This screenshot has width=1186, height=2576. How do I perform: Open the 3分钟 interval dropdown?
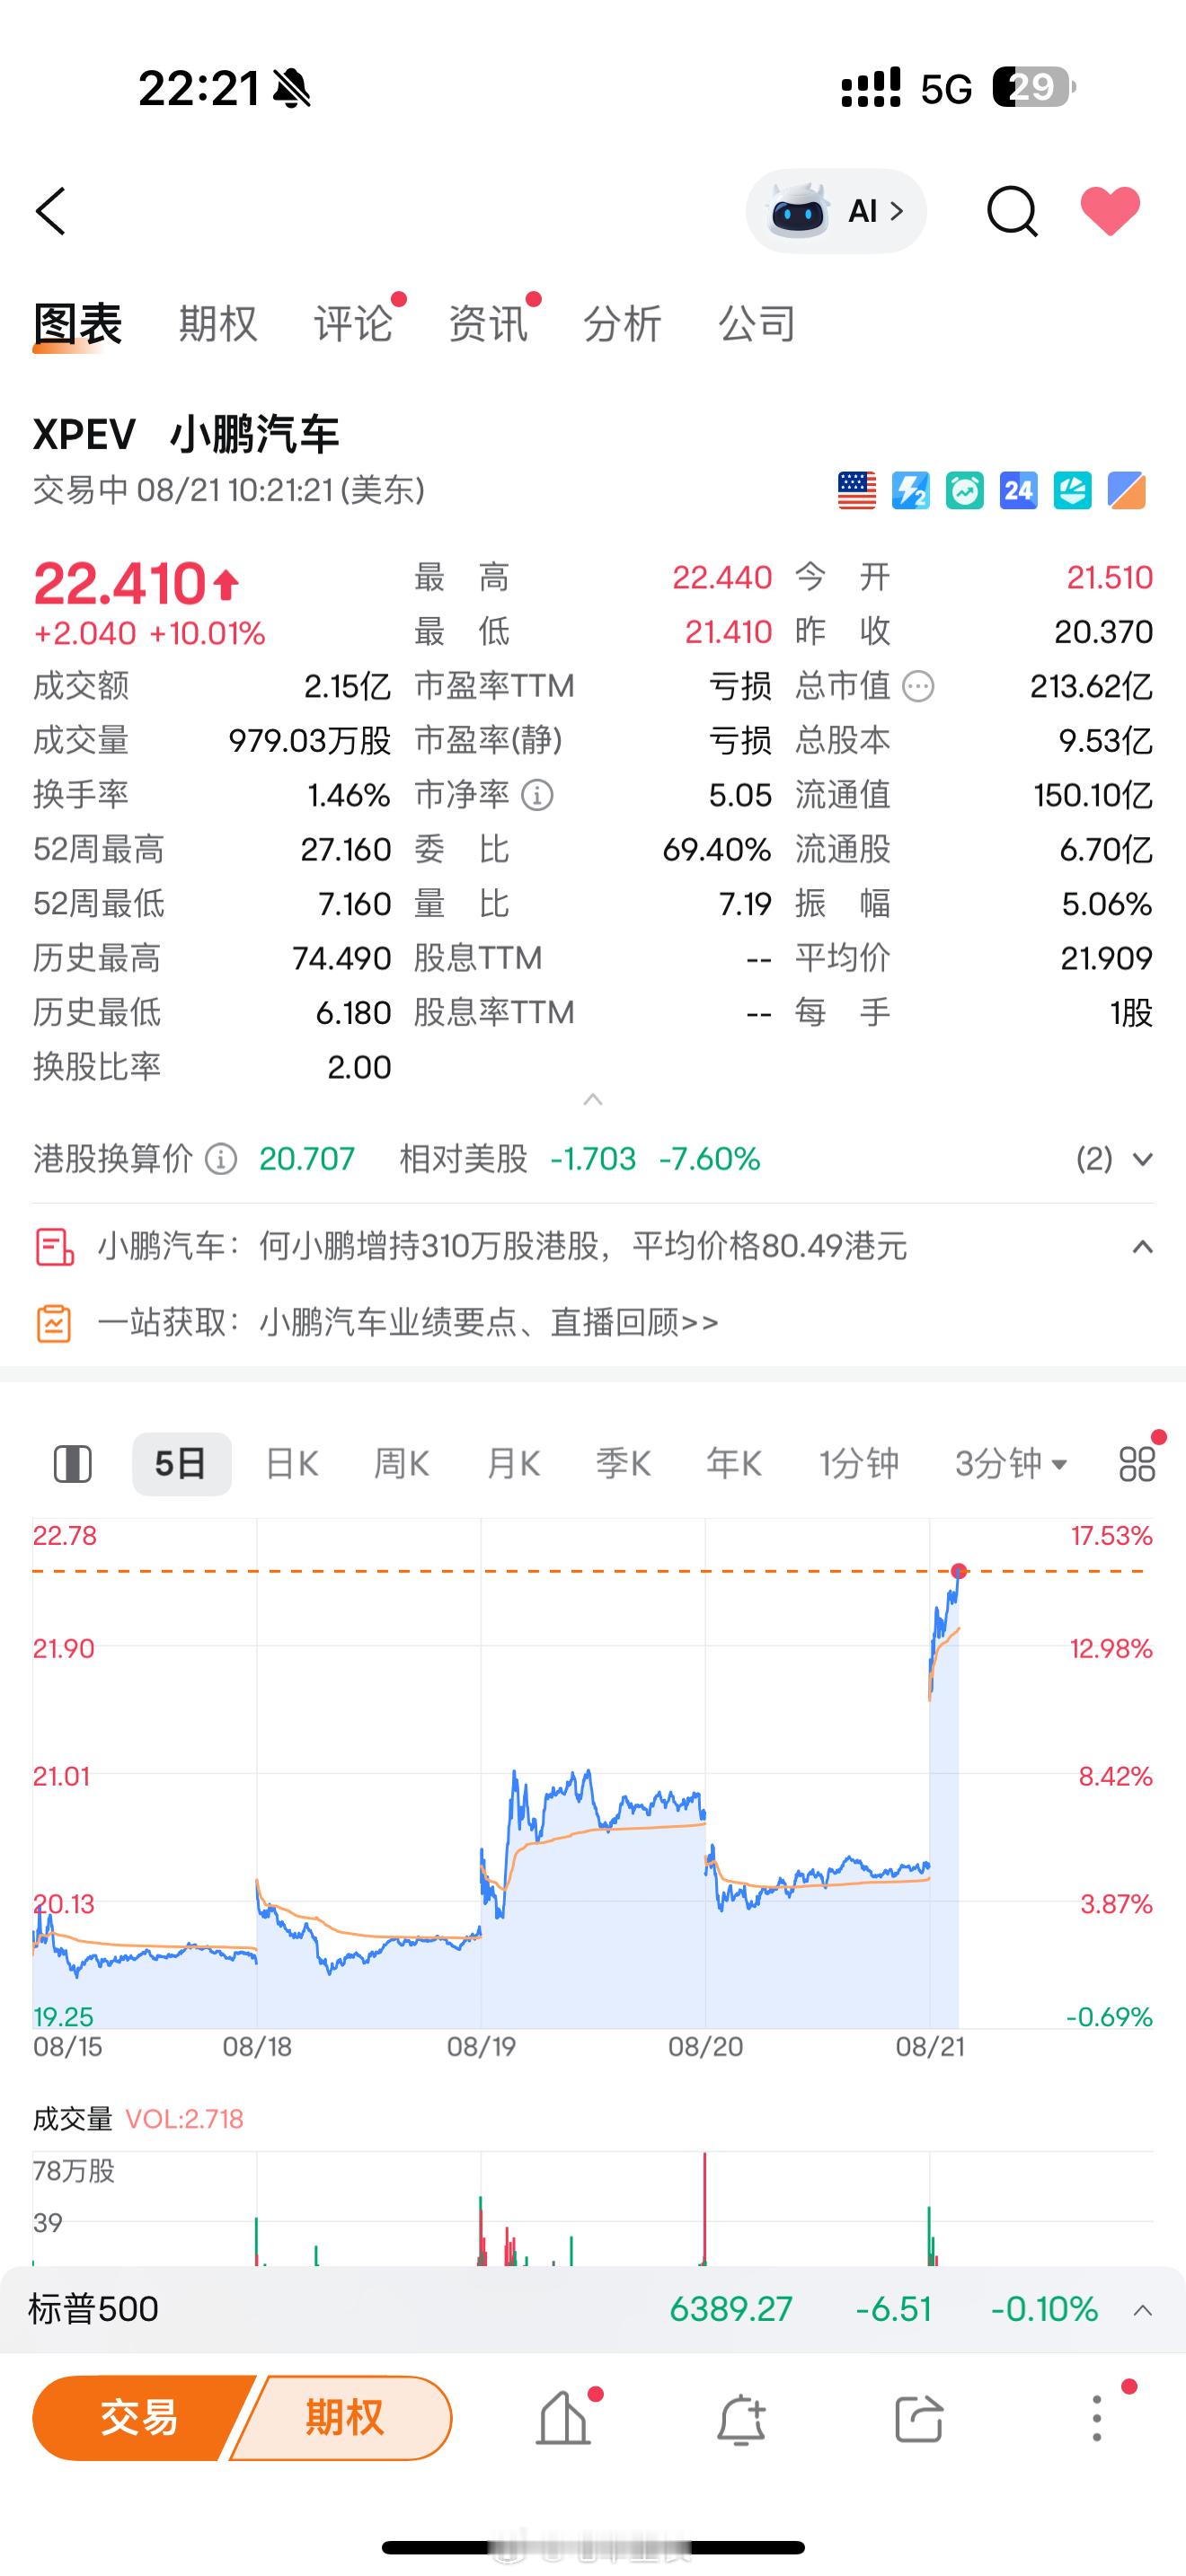pos(1011,1464)
